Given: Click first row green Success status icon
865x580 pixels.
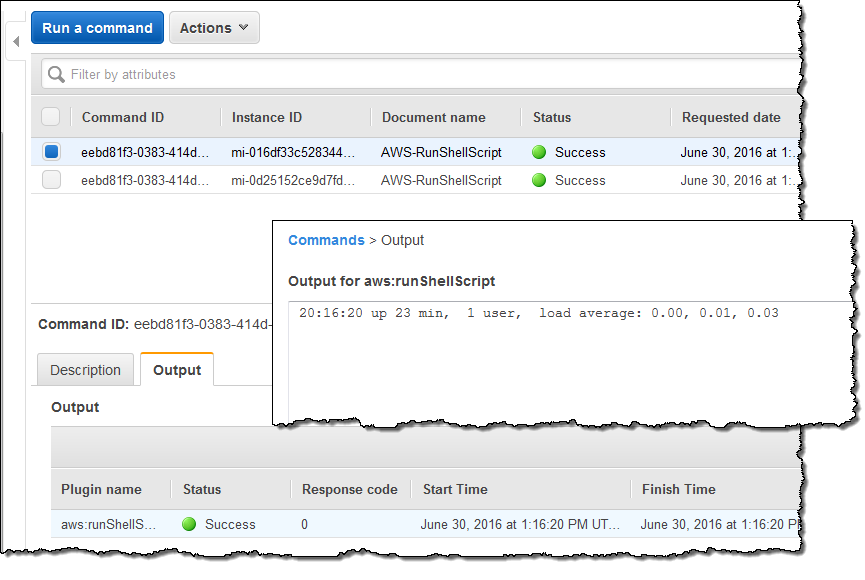Looking at the screenshot, I should click(540, 152).
